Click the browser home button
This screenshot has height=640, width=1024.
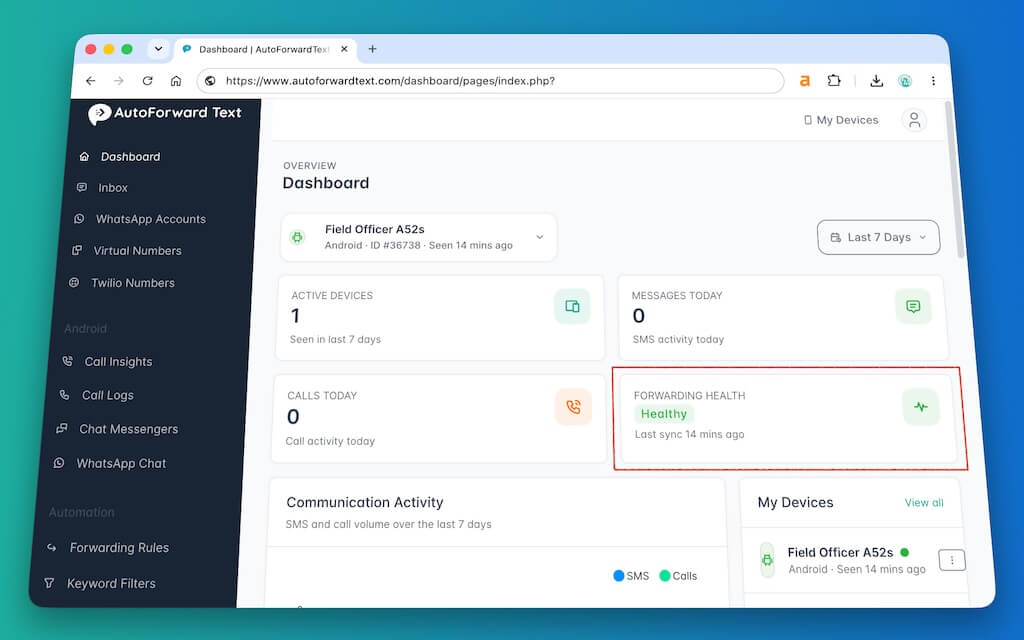click(x=176, y=81)
